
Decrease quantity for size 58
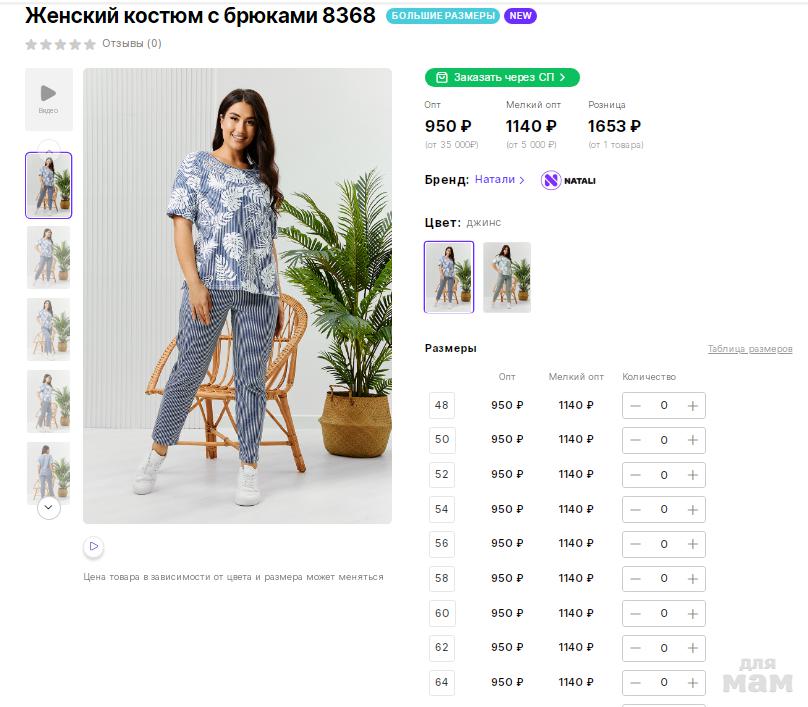click(636, 578)
